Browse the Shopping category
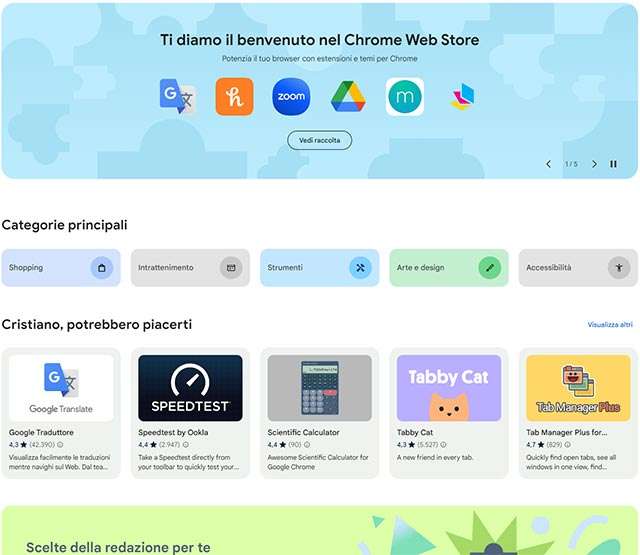The height and width of the screenshot is (555, 640). pyautogui.click(x=61, y=268)
